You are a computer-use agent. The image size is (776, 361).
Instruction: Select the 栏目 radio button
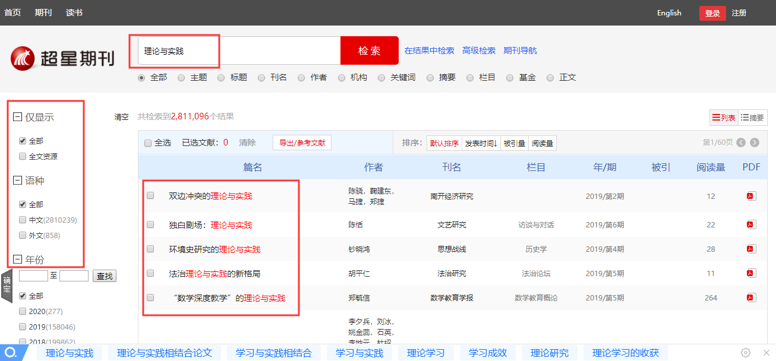click(x=469, y=78)
